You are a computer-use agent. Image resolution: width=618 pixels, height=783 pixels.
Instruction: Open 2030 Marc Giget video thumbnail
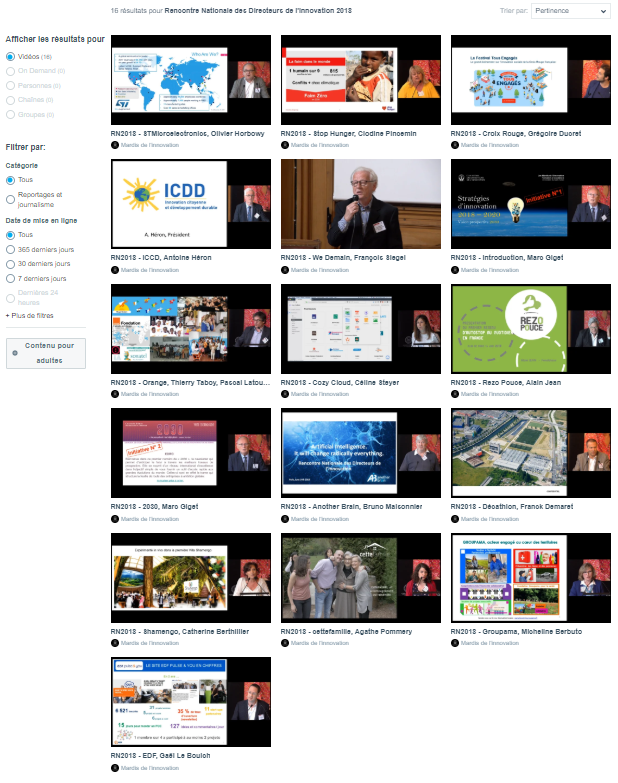click(191, 453)
